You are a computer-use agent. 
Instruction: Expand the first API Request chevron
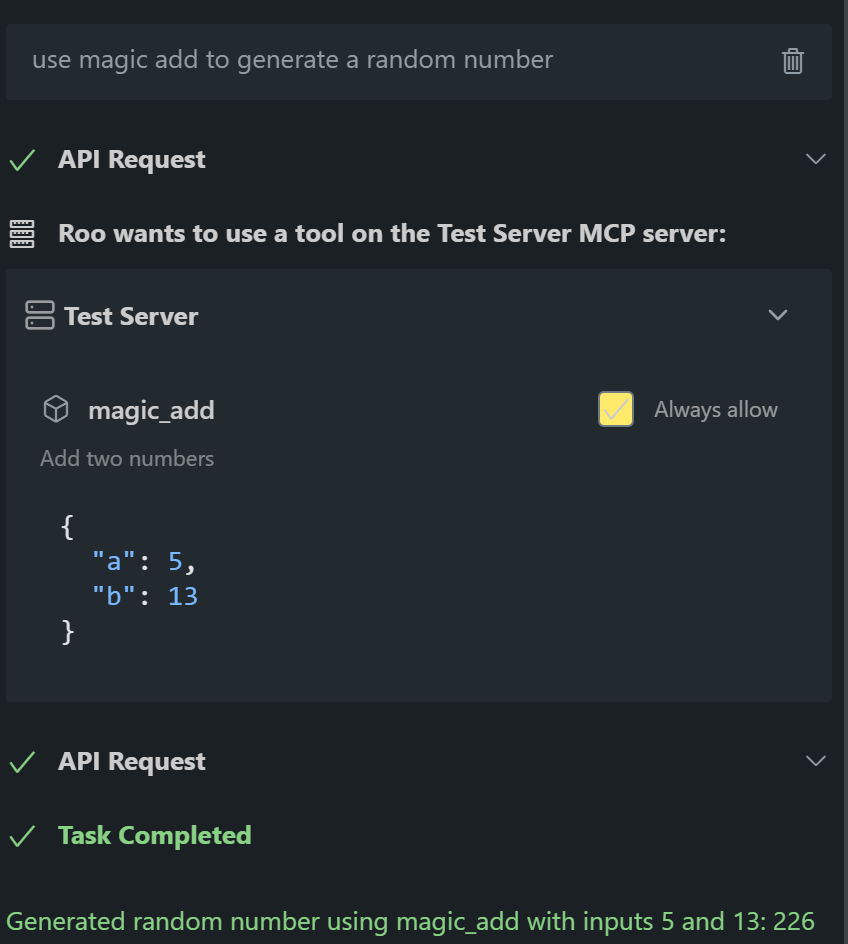(x=816, y=159)
